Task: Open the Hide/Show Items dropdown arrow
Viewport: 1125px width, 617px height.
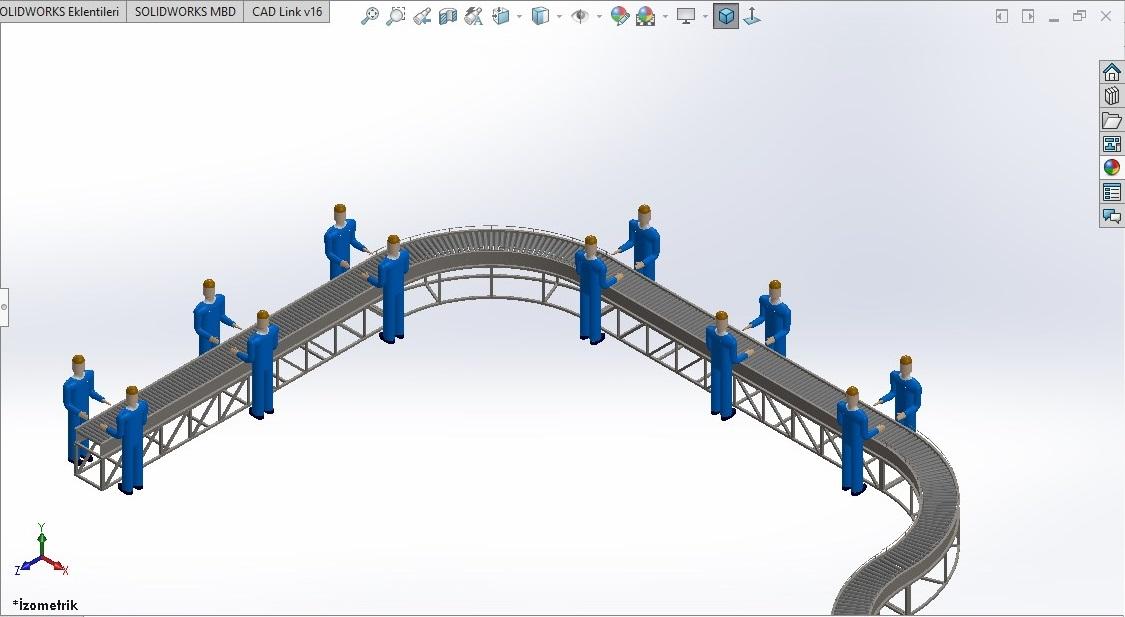Action: (599, 16)
